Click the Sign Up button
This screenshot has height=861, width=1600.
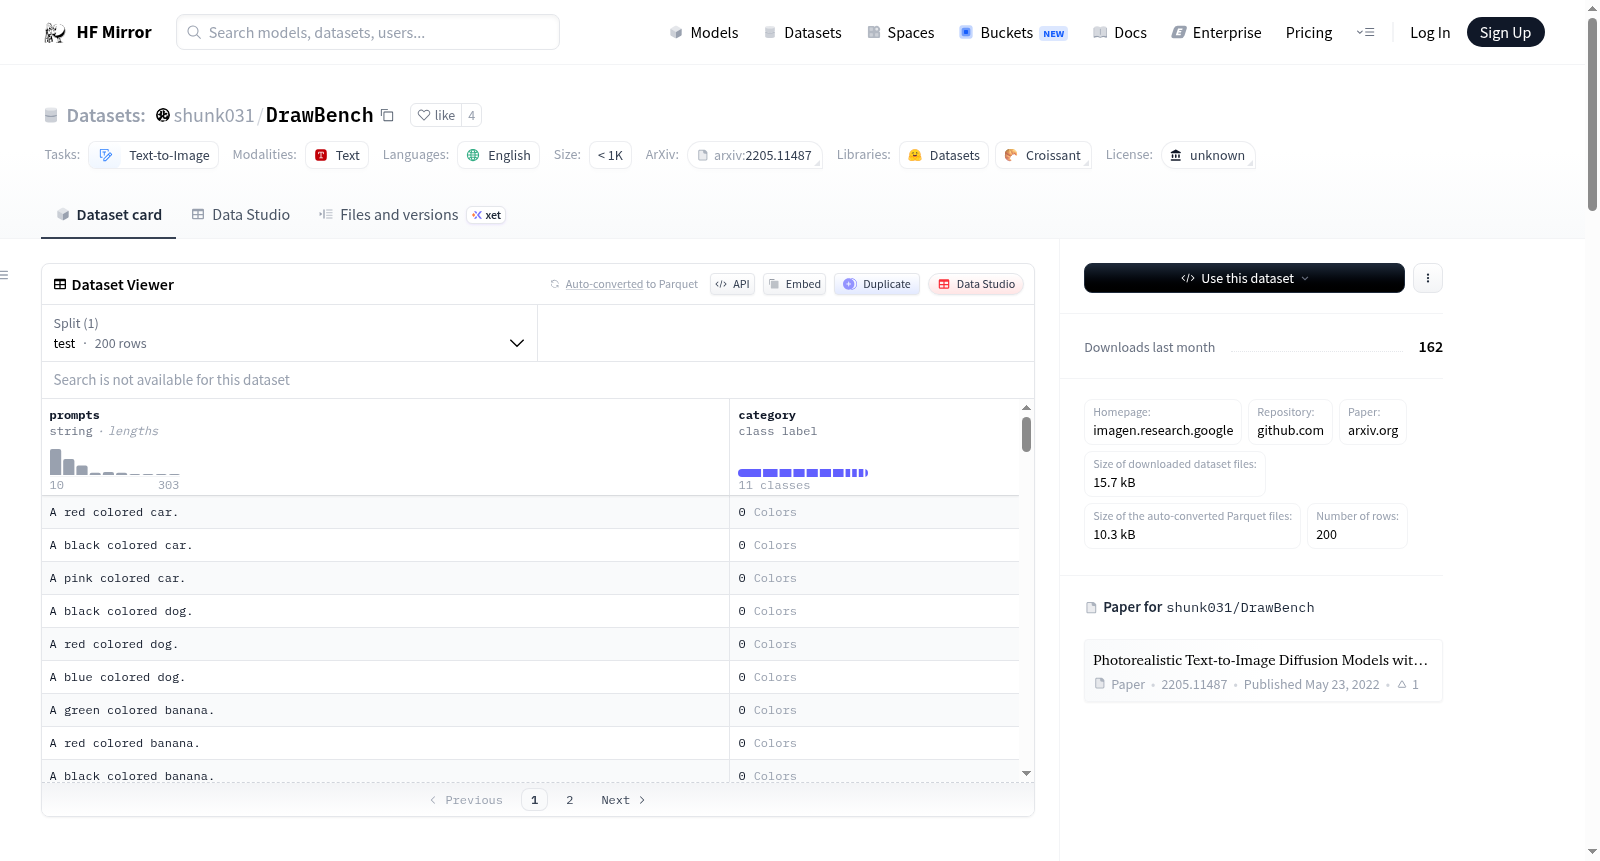pyautogui.click(x=1505, y=32)
